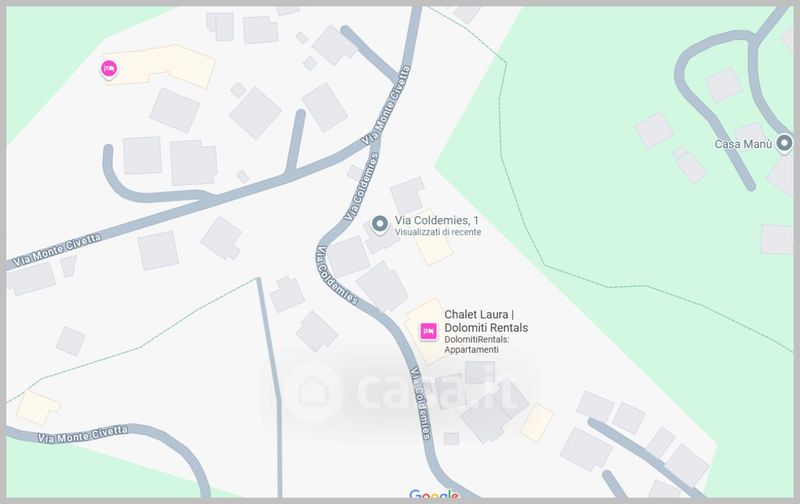Select the lower Via Coldemies road label
Image resolution: width=800 pixels, height=504 pixels.
(x=421, y=402)
